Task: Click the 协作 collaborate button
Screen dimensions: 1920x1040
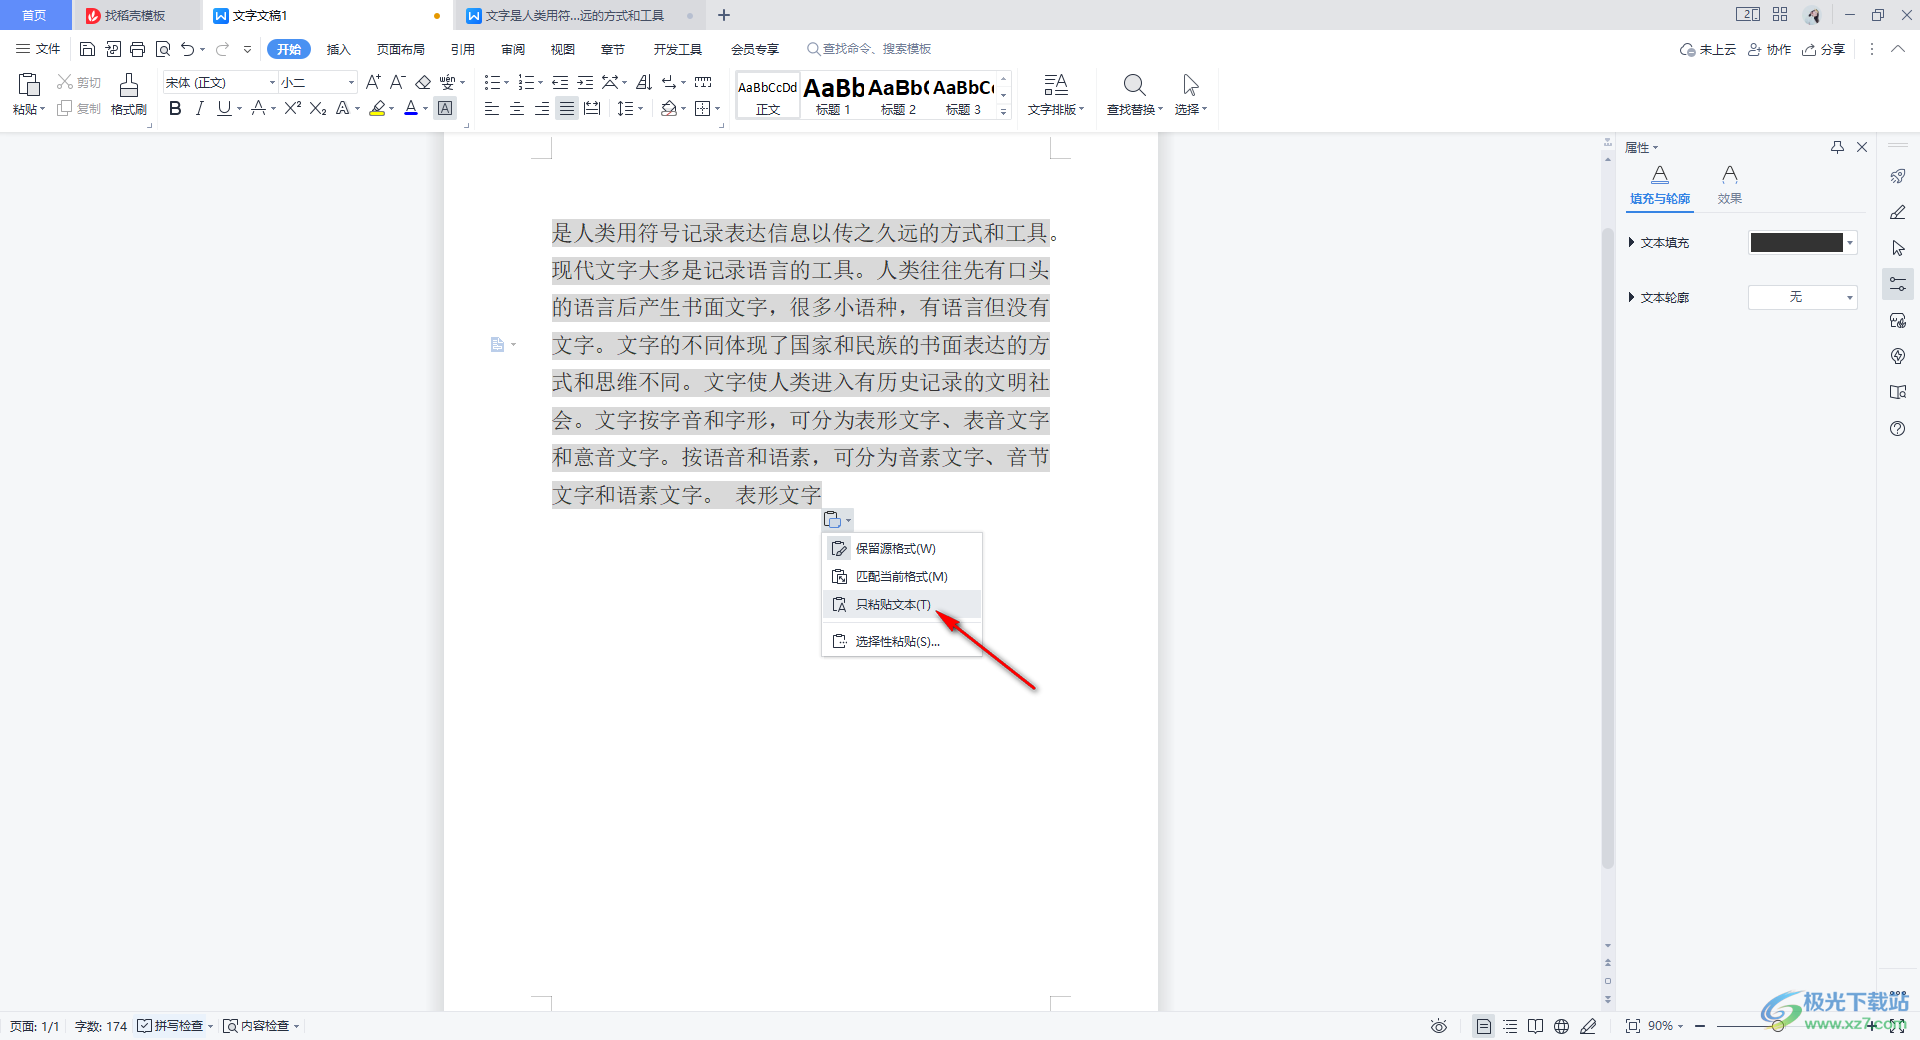Action: click(x=1769, y=49)
